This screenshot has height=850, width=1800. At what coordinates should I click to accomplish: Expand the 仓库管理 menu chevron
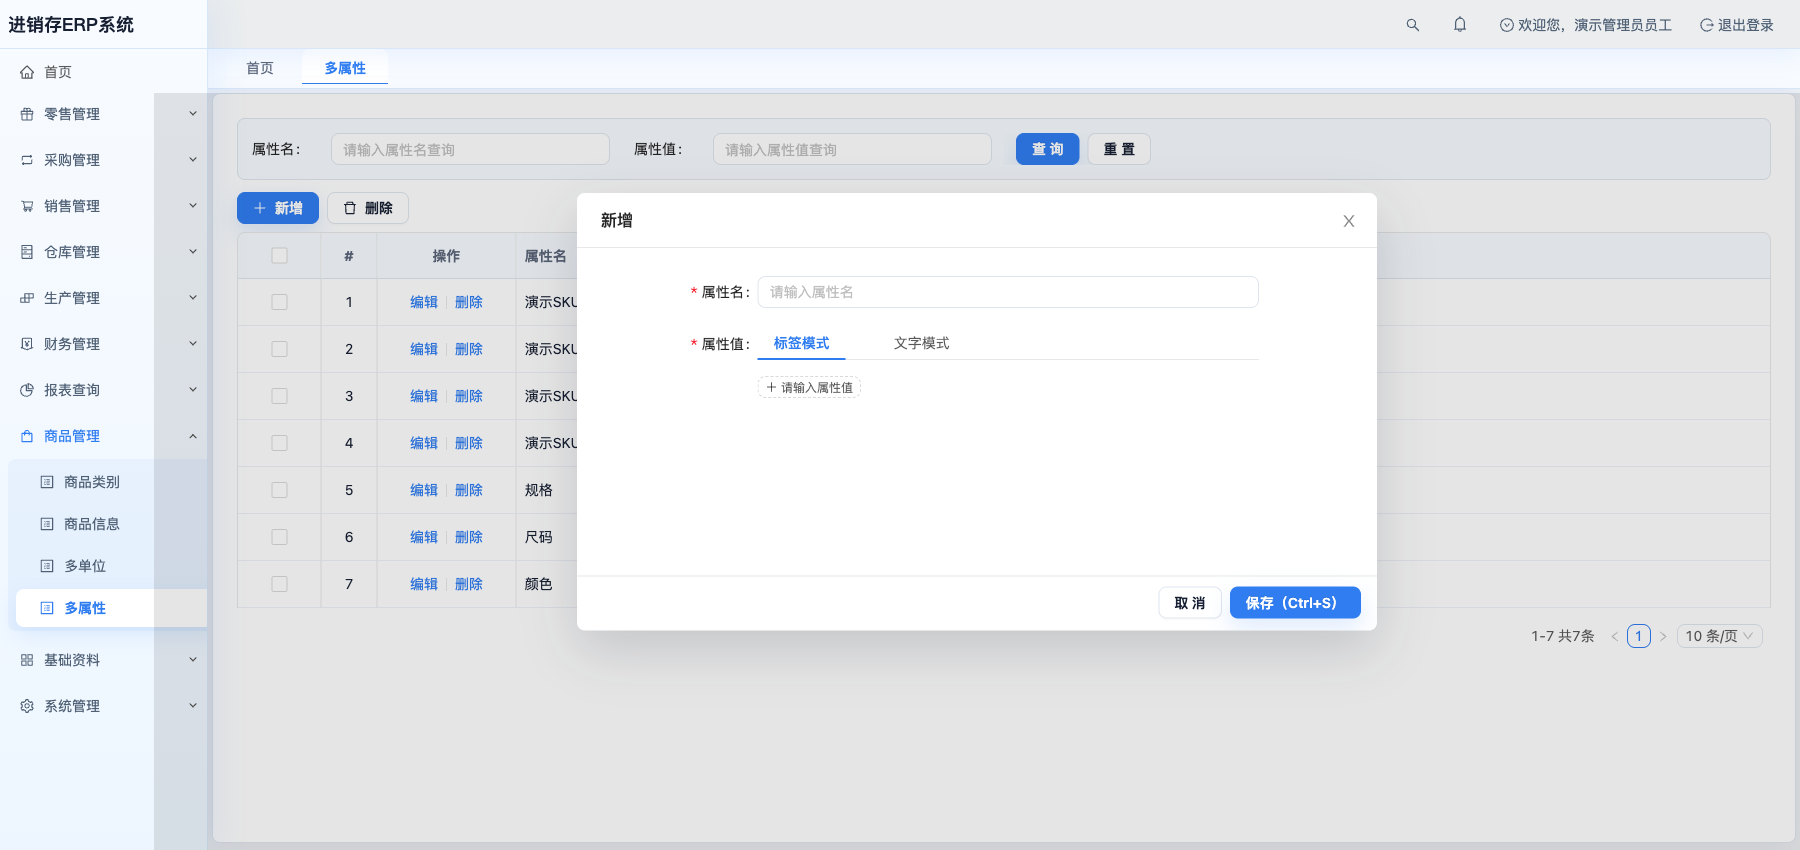coord(193,252)
